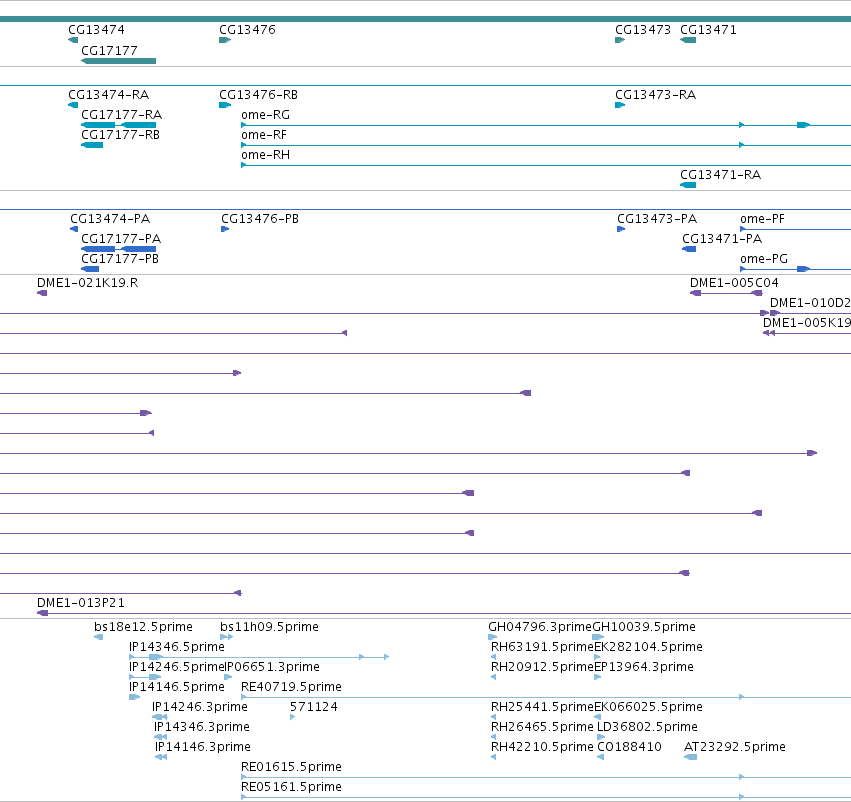The image size is (851, 802).
Task: Click the 571124 feature
Action: [314, 707]
